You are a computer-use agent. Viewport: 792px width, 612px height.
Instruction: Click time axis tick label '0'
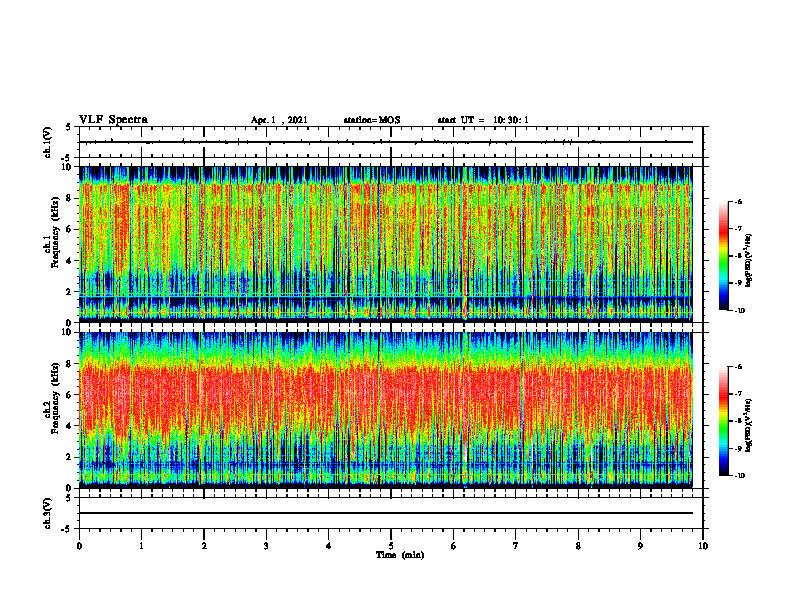[79, 546]
